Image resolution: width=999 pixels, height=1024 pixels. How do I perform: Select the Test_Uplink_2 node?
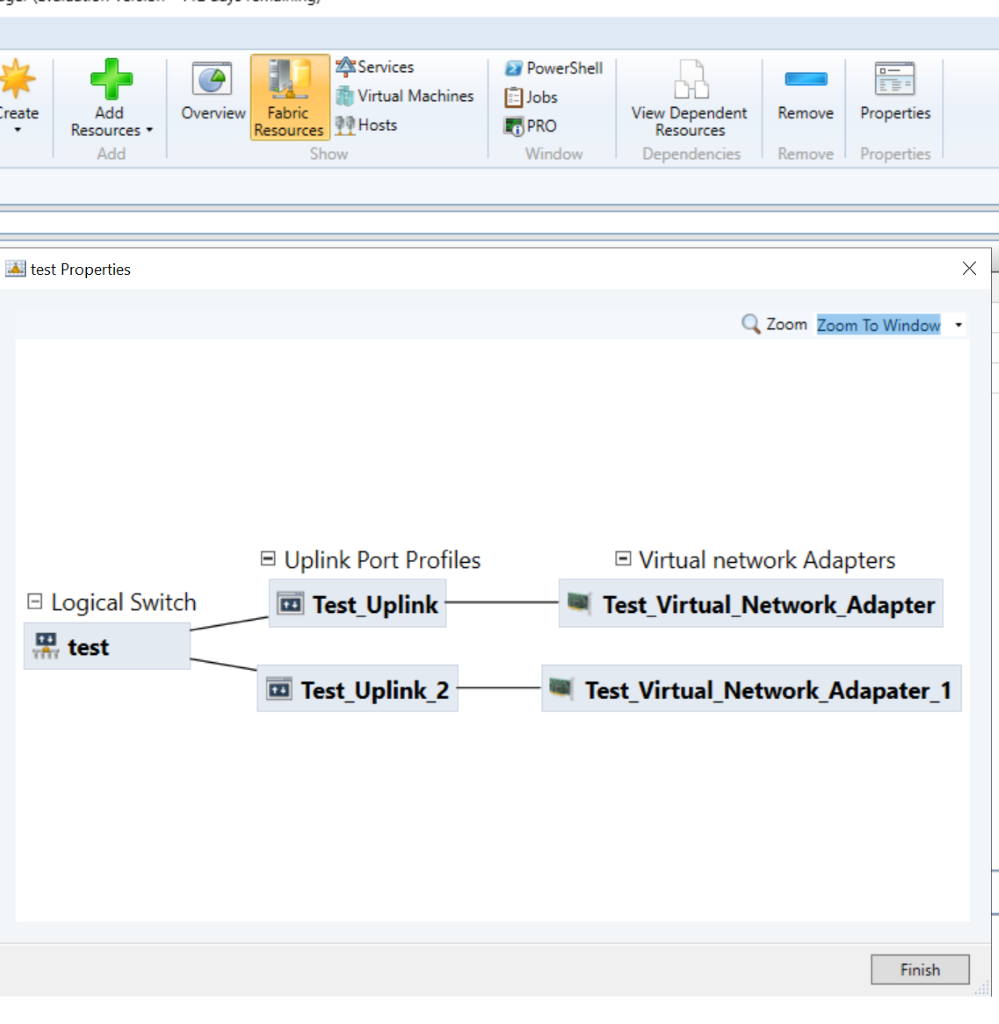(x=357, y=688)
